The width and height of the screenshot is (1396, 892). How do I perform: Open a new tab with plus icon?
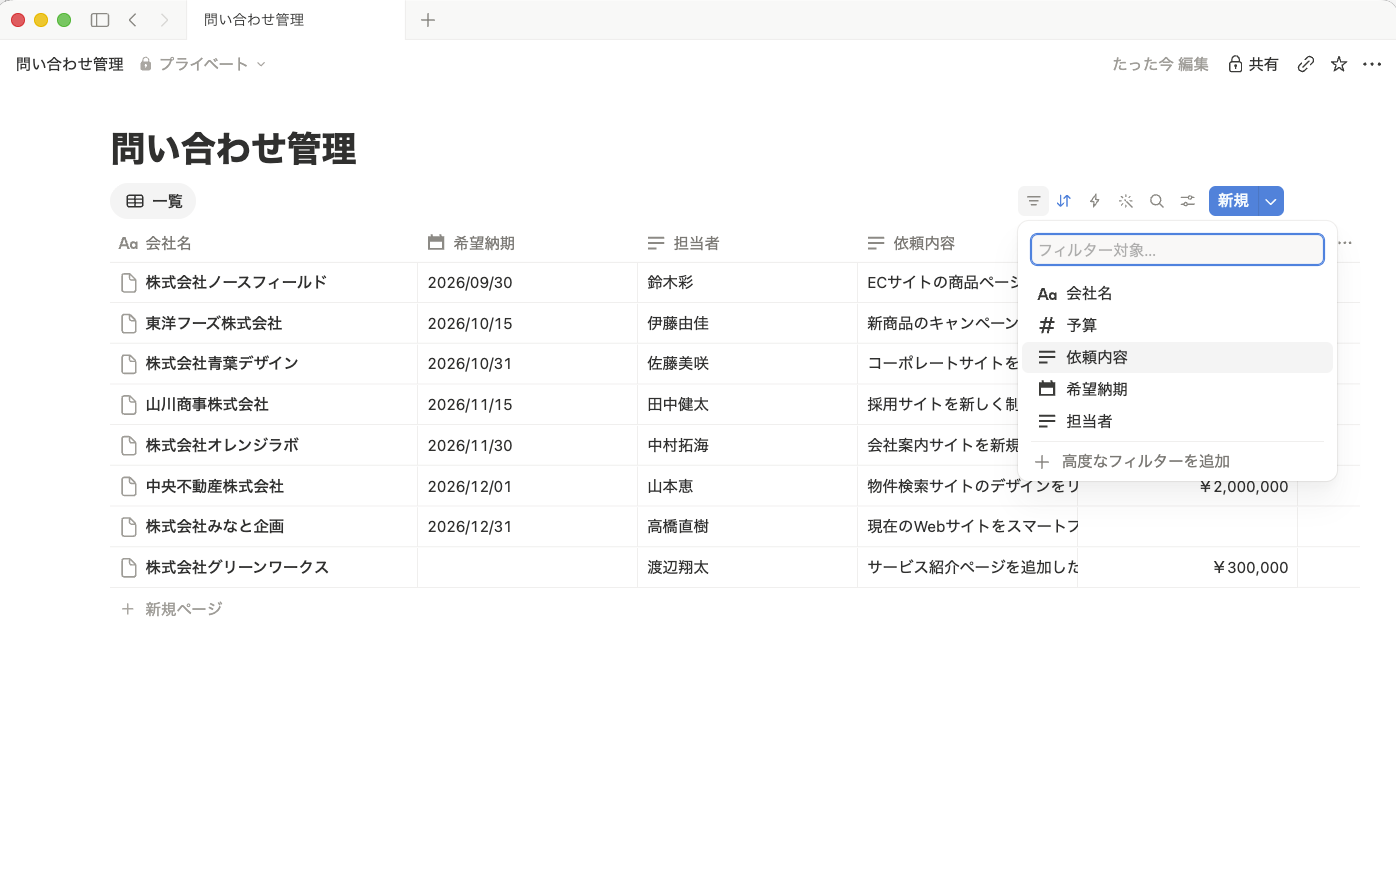click(x=428, y=20)
